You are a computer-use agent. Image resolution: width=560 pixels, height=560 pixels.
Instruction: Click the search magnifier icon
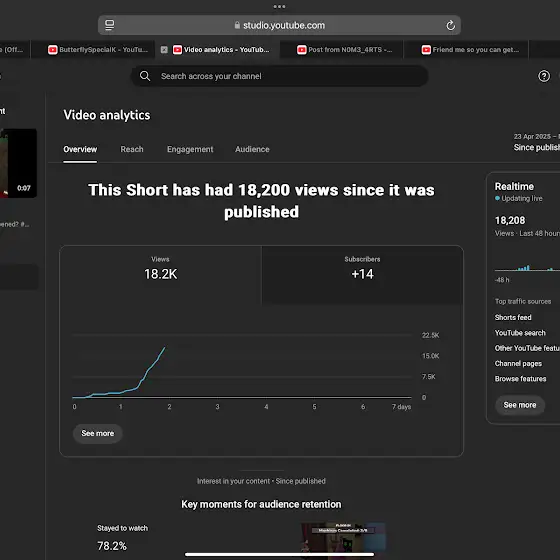coord(145,76)
